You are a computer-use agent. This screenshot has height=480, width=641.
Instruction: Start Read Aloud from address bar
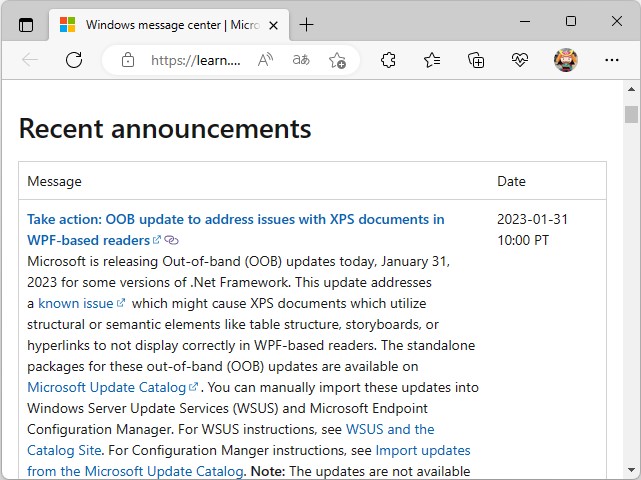tap(265, 60)
